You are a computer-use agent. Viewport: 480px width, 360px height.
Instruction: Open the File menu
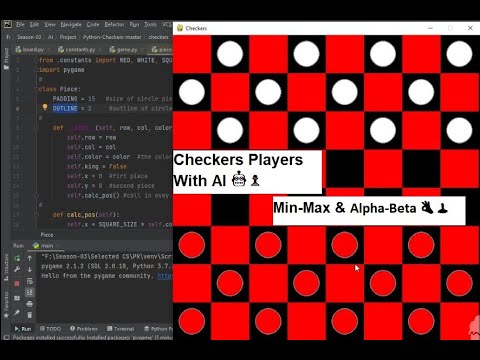pyautogui.click(x=20, y=25)
